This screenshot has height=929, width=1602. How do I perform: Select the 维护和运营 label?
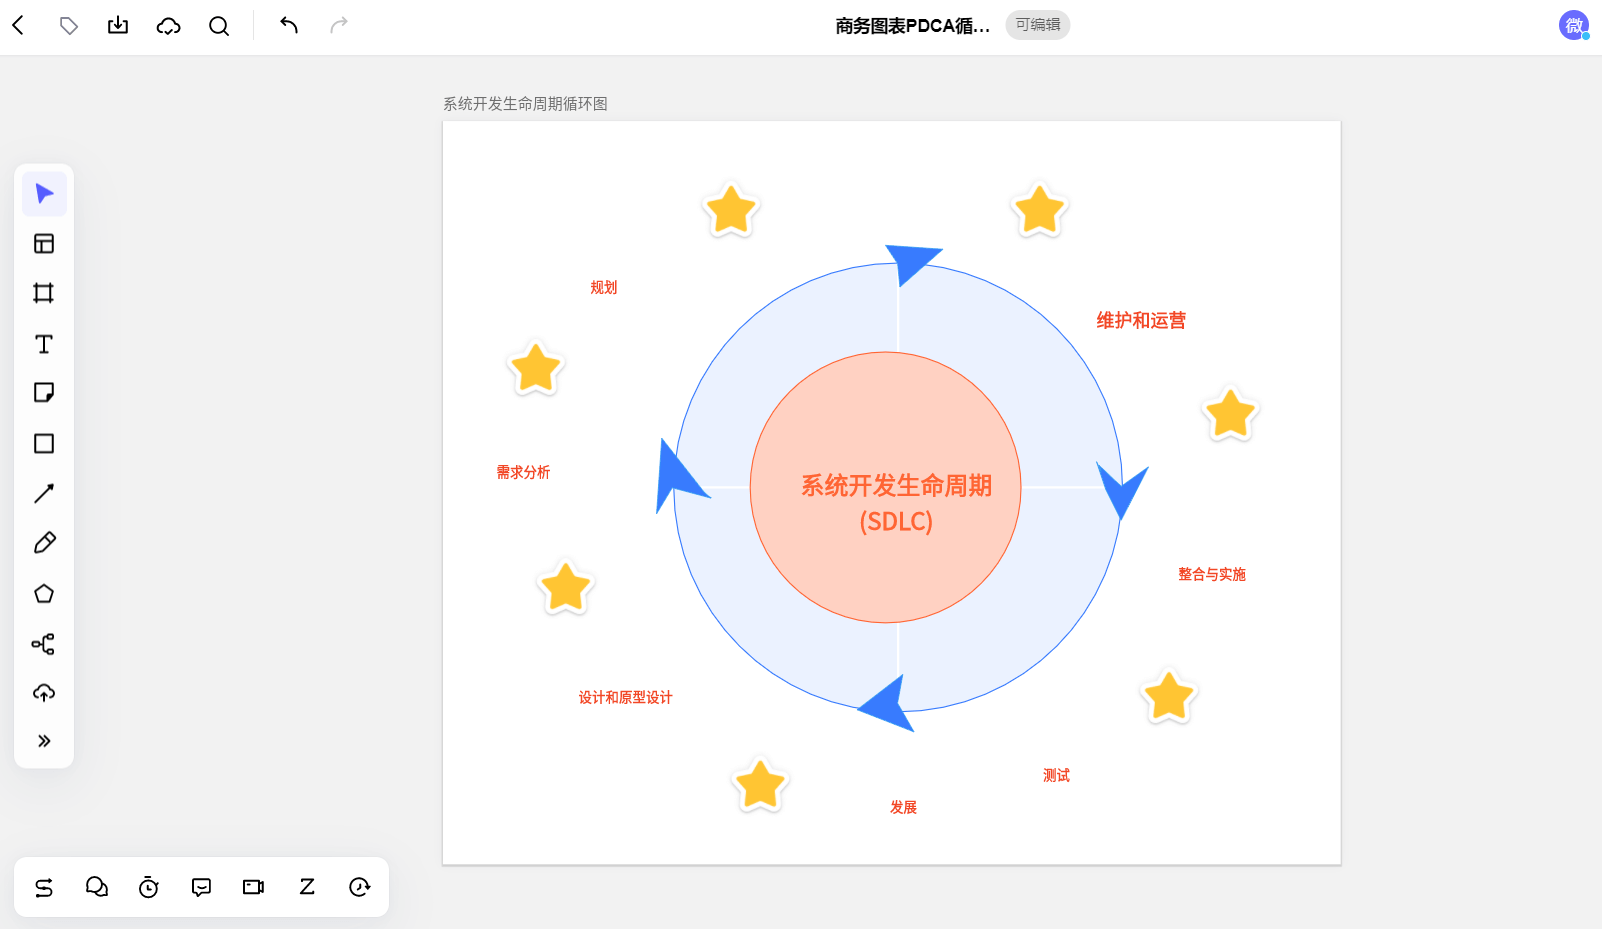pyautogui.click(x=1141, y=321)
